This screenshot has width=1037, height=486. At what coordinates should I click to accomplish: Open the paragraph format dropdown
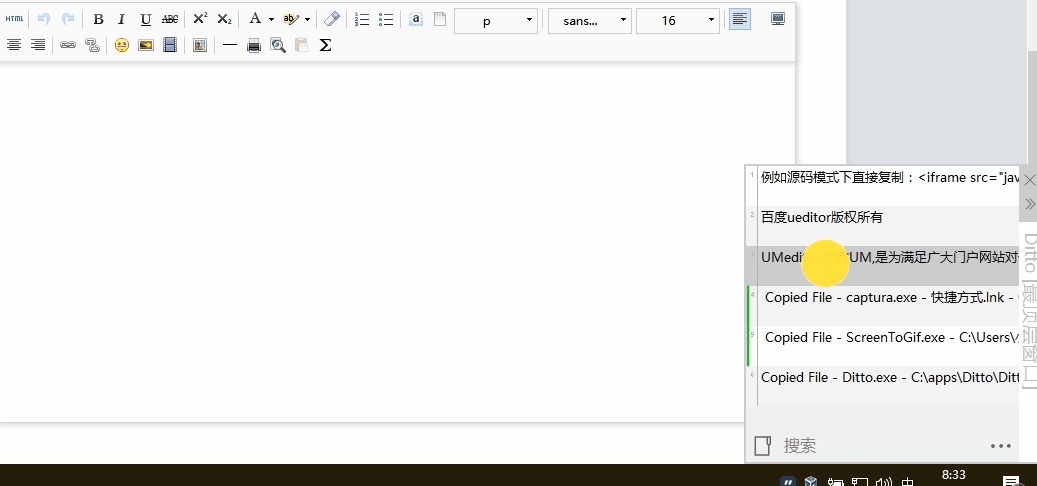pos(496,20)
